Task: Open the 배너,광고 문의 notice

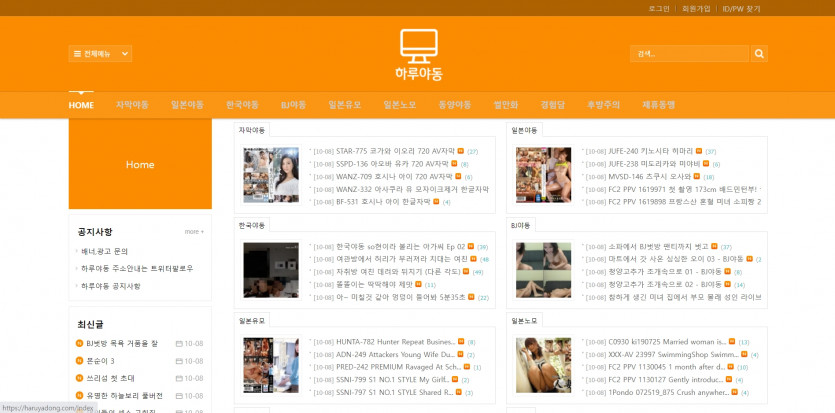Action: [104, 251]
